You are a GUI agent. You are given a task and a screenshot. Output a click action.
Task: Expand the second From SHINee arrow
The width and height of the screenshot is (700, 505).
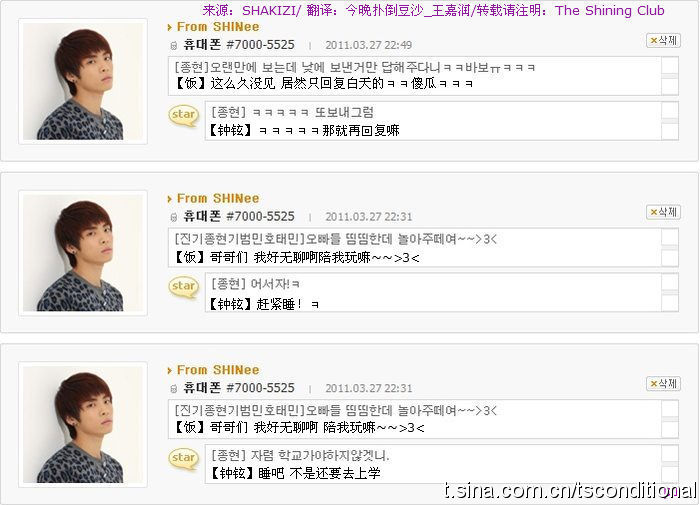(x=169, y=199)
